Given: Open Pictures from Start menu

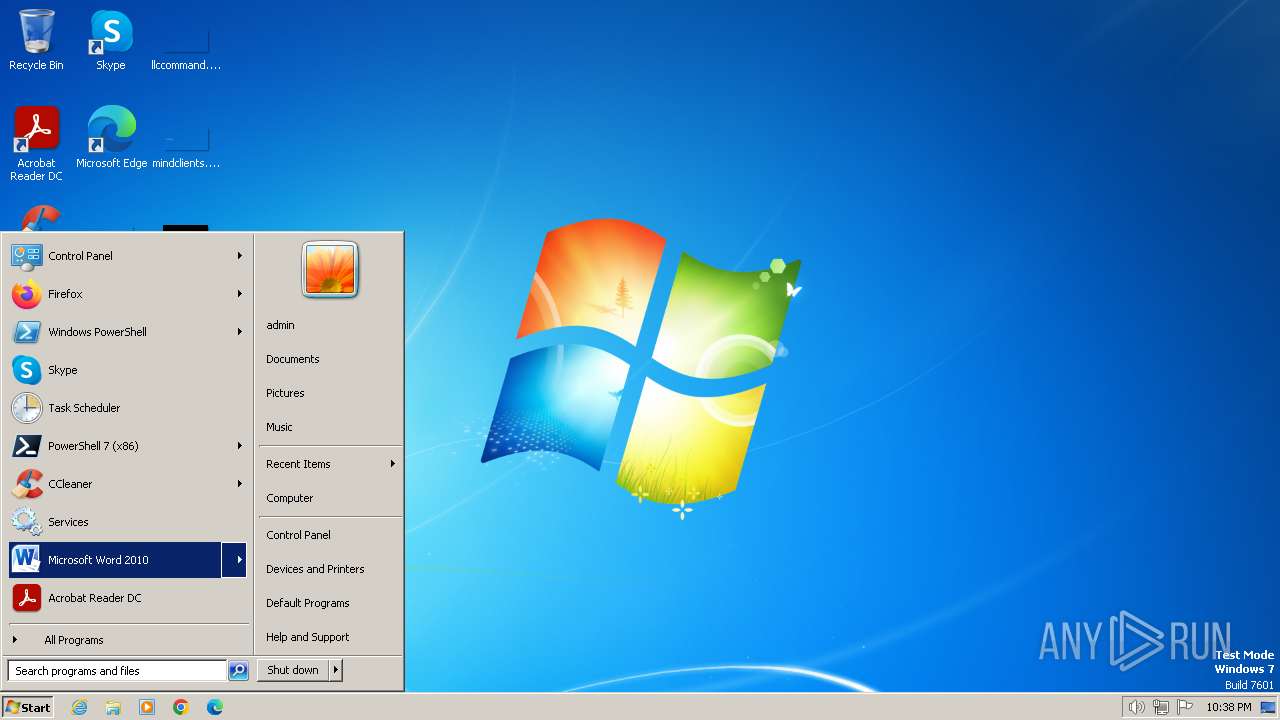Looking at the screenshot, I should [285, 393].
